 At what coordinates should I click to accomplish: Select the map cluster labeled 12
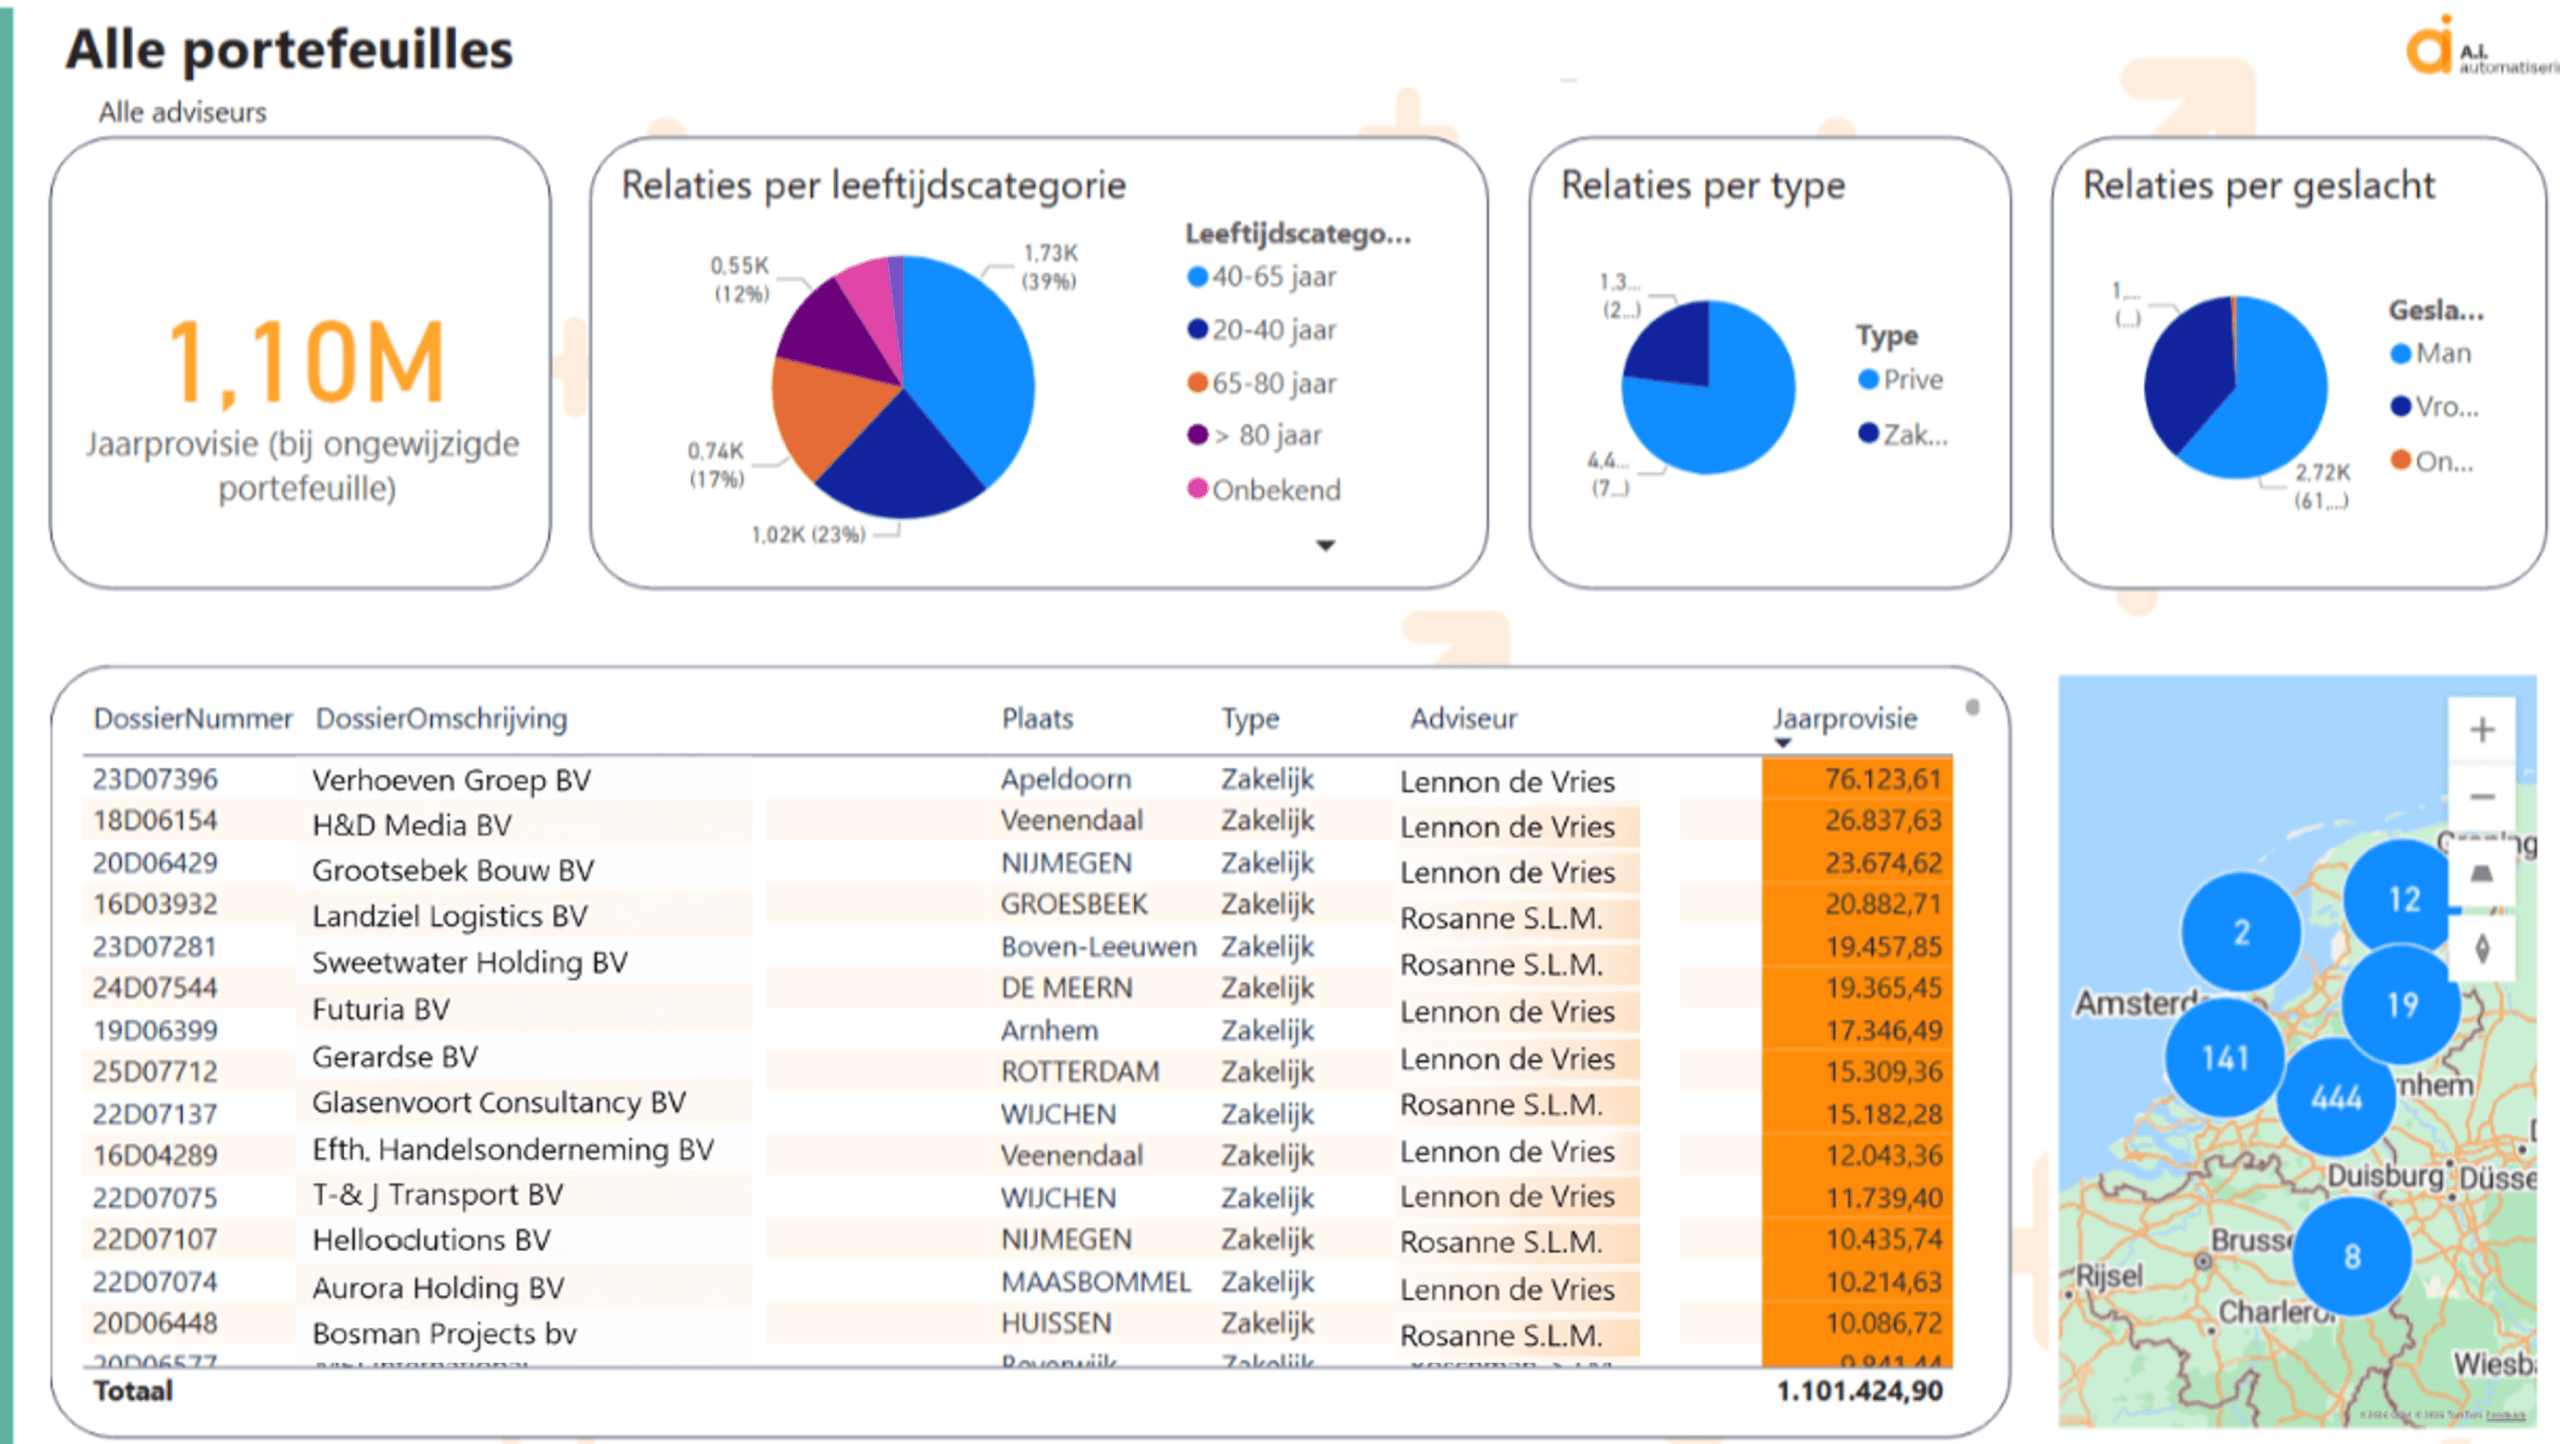click(x=2403, y=898)
